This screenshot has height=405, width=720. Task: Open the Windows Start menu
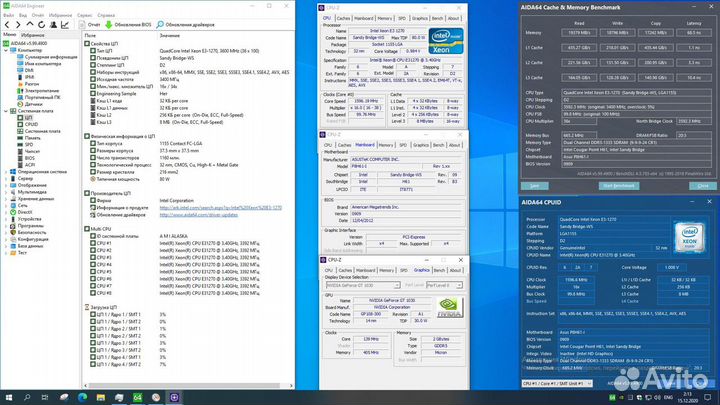pos(9,397)
